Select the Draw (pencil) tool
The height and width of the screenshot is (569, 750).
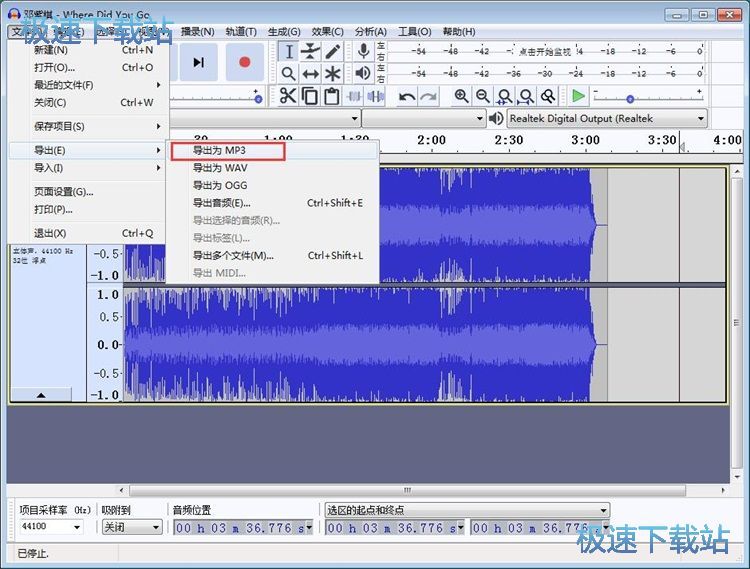tap(333, 51)
